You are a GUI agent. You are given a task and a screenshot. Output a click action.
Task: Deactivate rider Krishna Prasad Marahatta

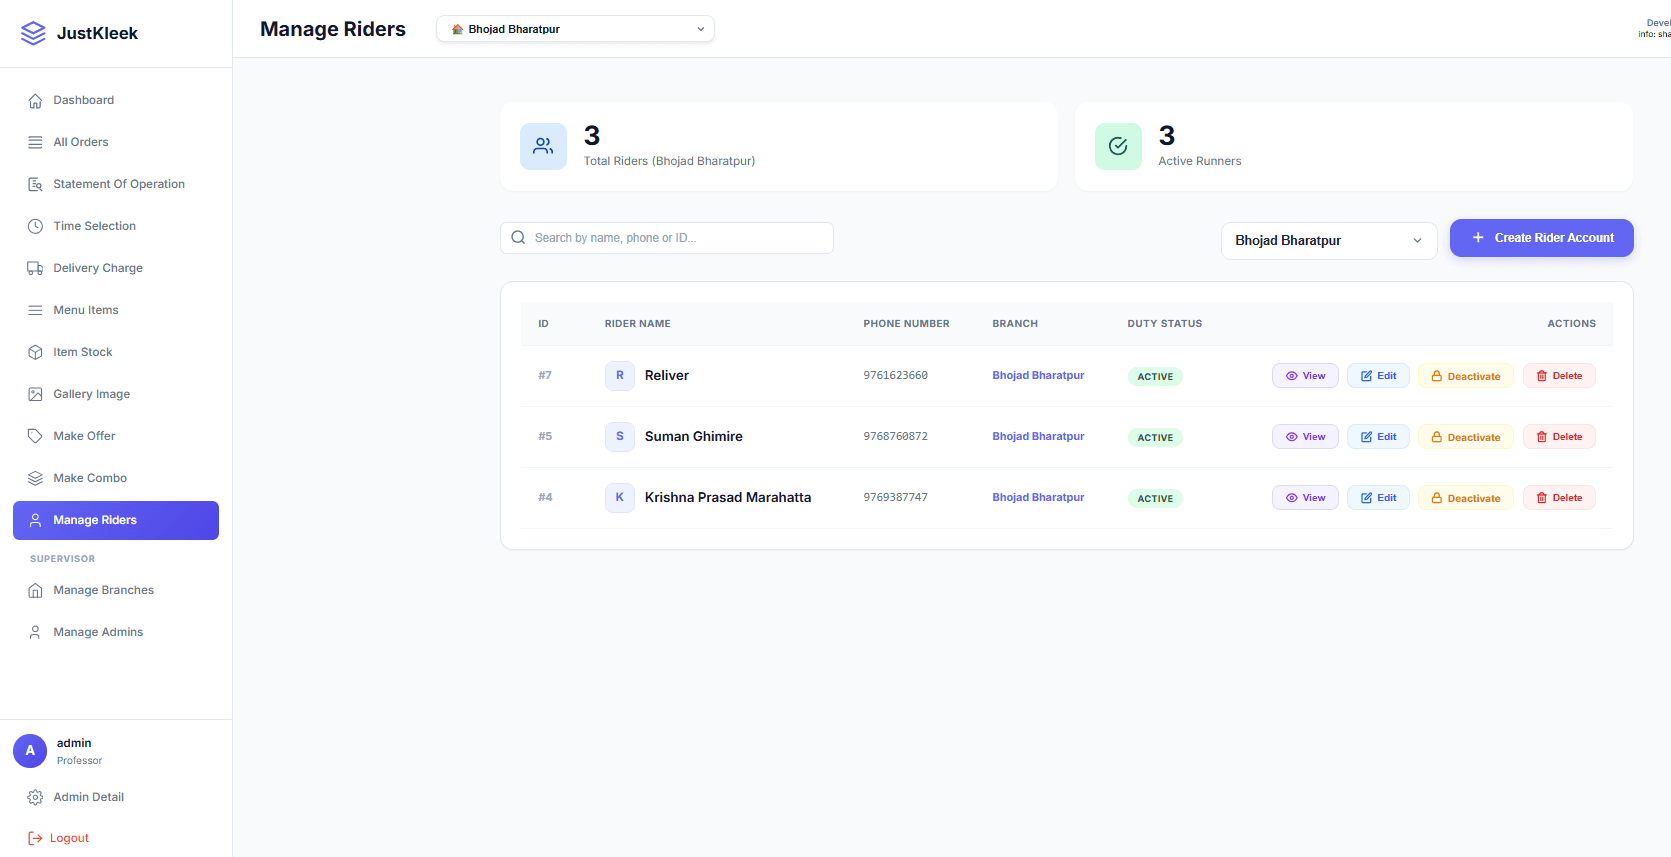(1466, 498)
